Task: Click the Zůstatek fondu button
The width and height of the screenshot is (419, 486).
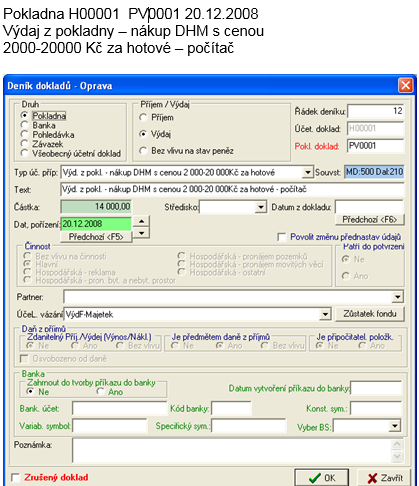Action: coord(369,314)
